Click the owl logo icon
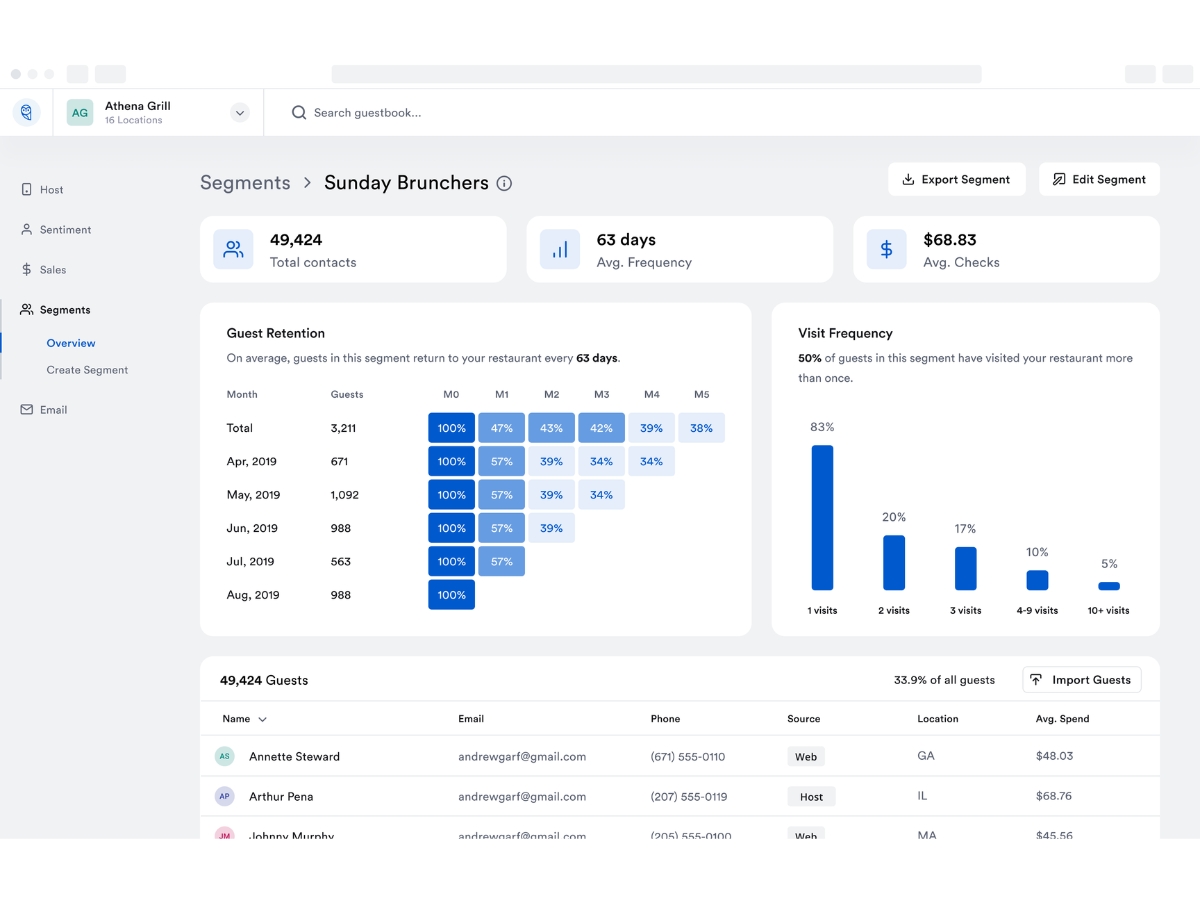 click(x=27, y=113)
